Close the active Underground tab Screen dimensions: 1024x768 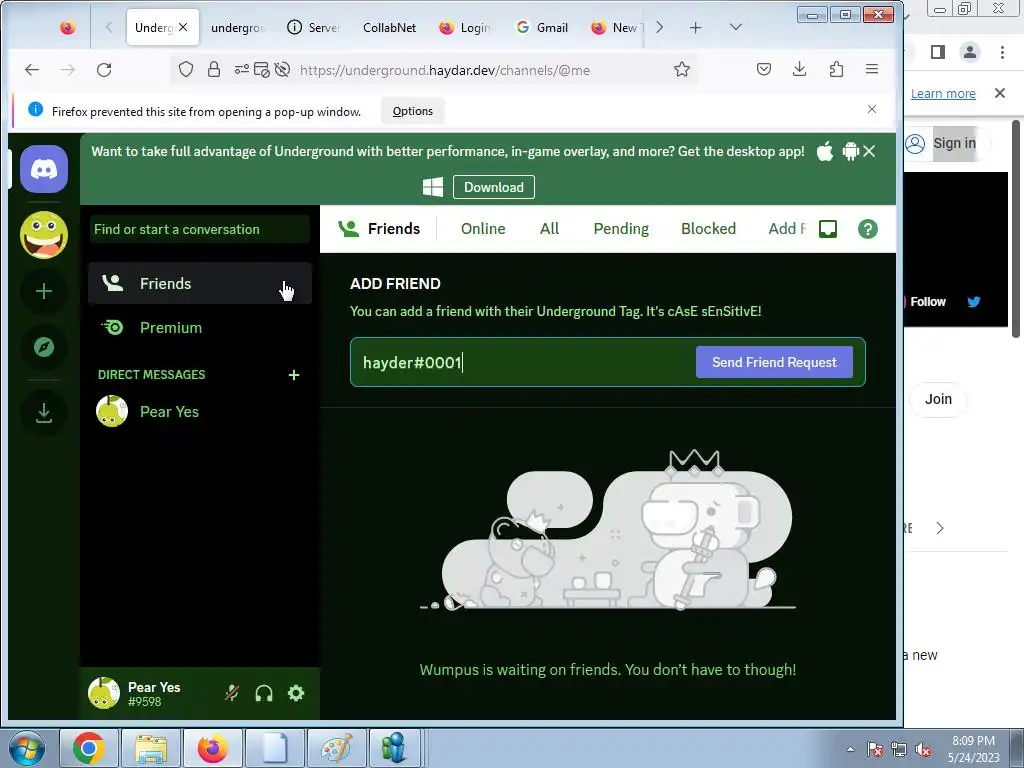point(183,27)
